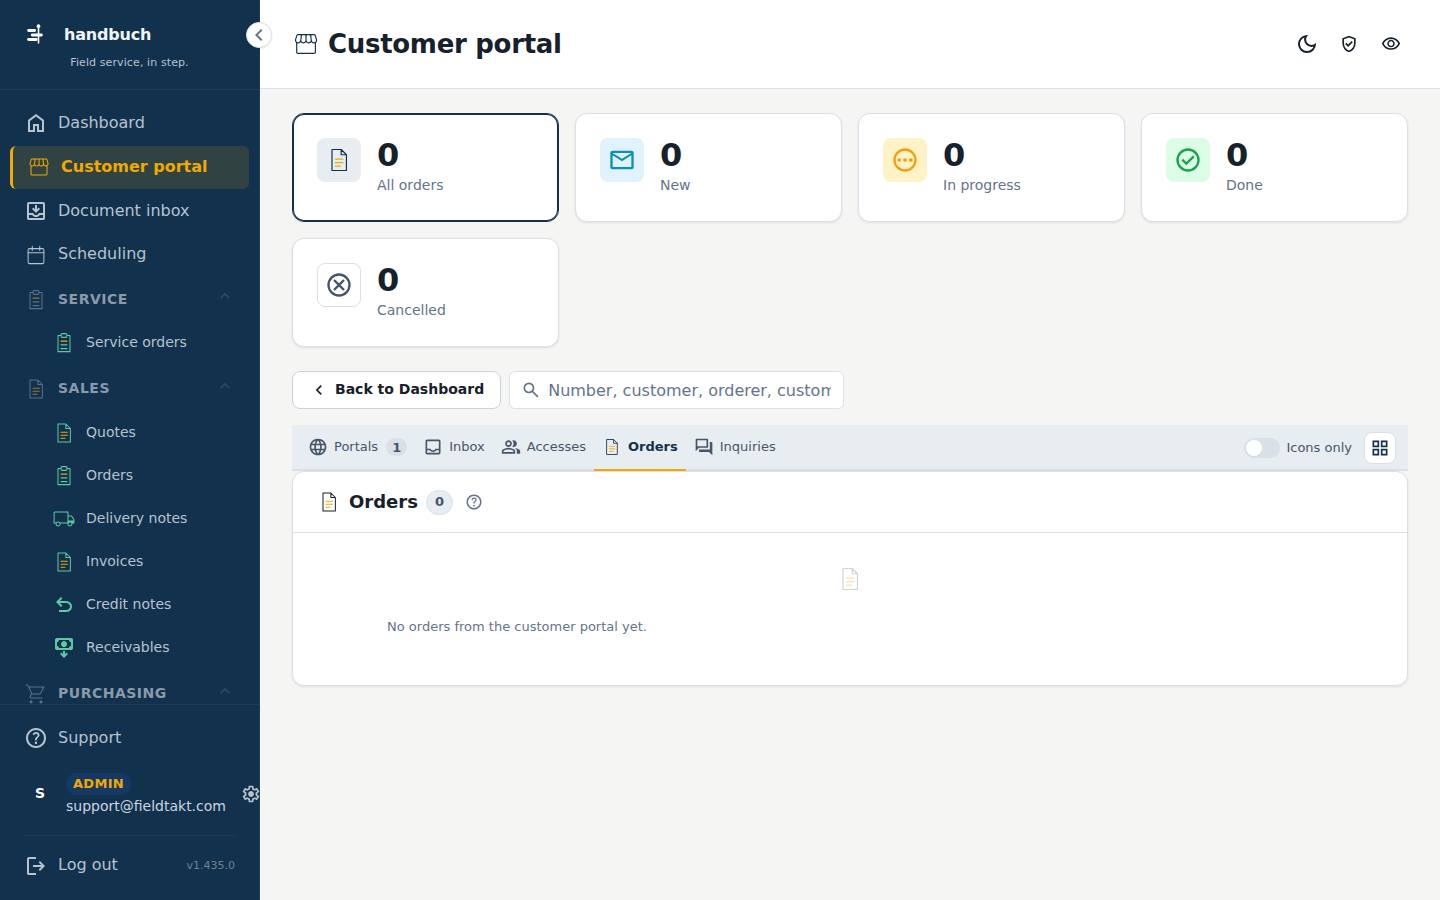Viewport: 1440px width, 900px height.
Task: Open Support in the sidebar
Action: pos(130,738)
